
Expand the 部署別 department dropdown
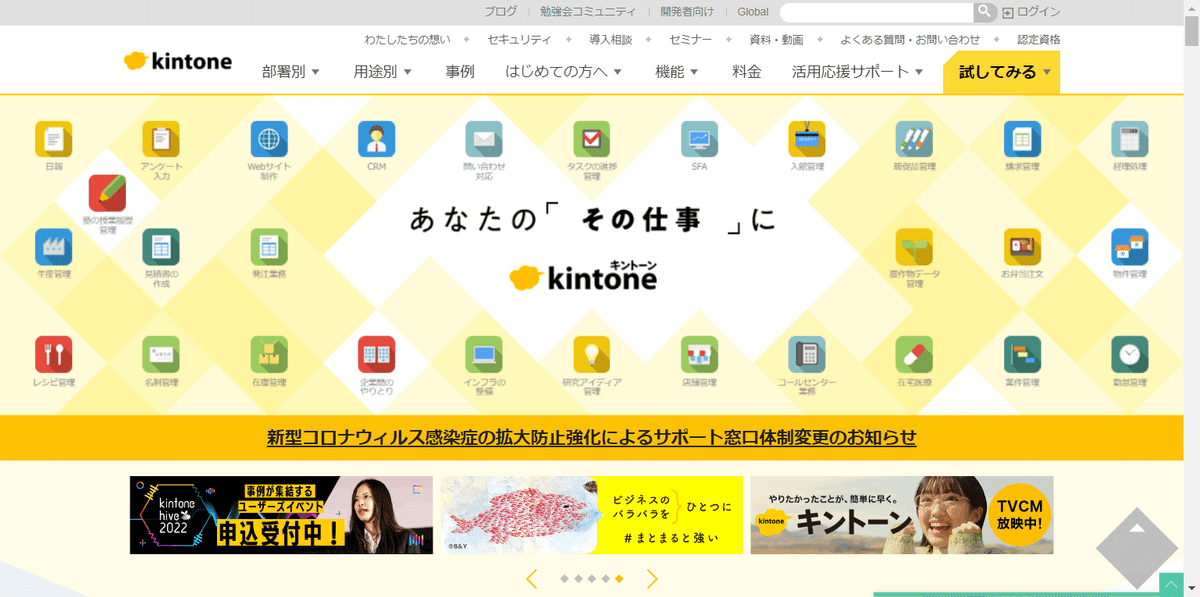coord(290,72)
